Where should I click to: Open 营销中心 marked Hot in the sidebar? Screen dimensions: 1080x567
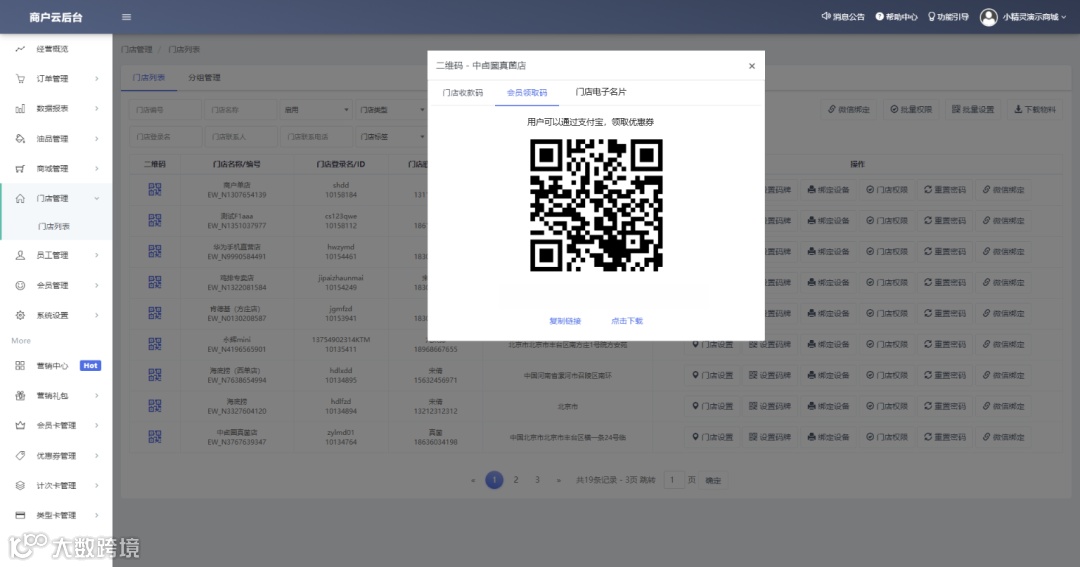tap(56, 366)
